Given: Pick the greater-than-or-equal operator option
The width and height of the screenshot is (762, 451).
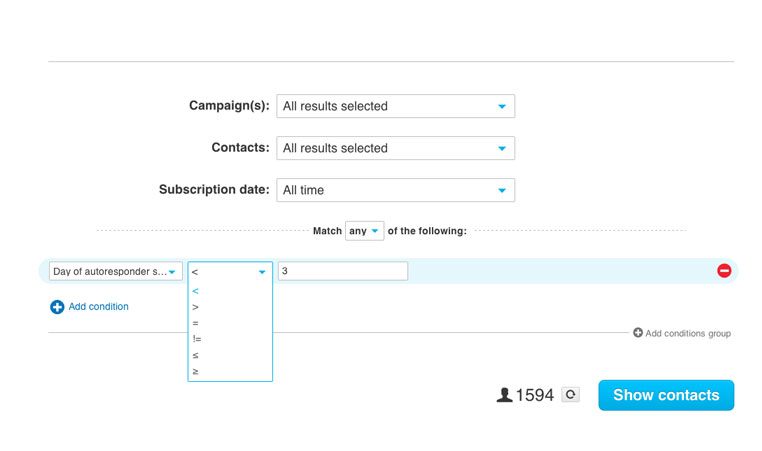Looking at the screenshot, I should point(195,371).
